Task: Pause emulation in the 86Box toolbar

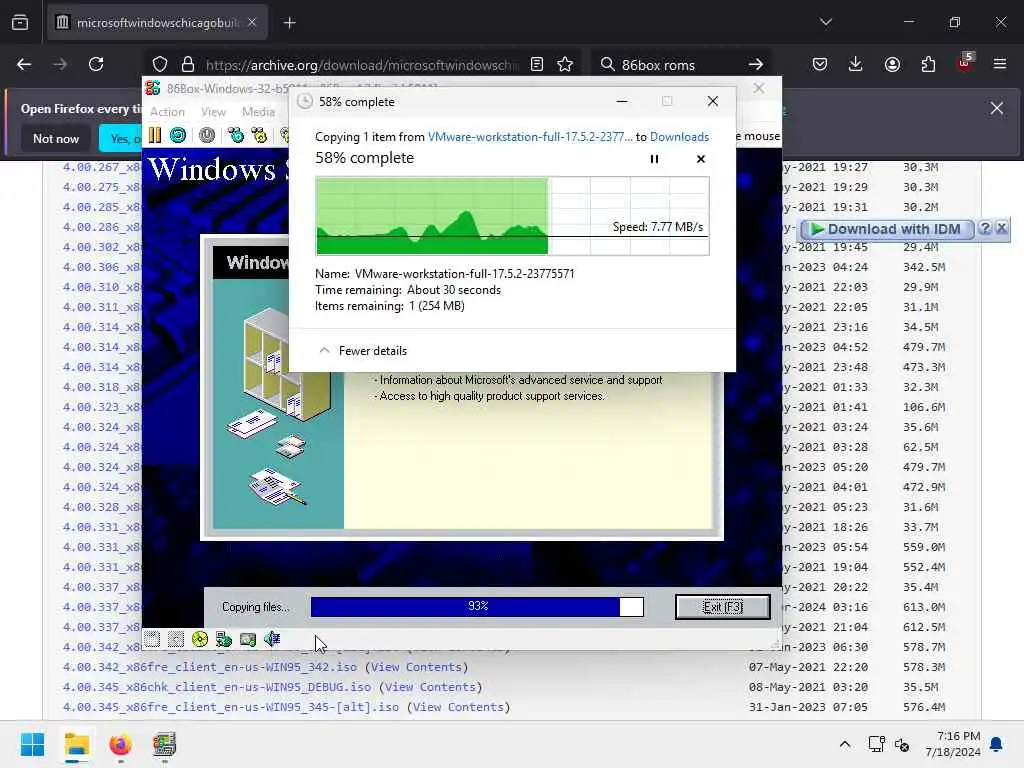Action: point(155,135)
